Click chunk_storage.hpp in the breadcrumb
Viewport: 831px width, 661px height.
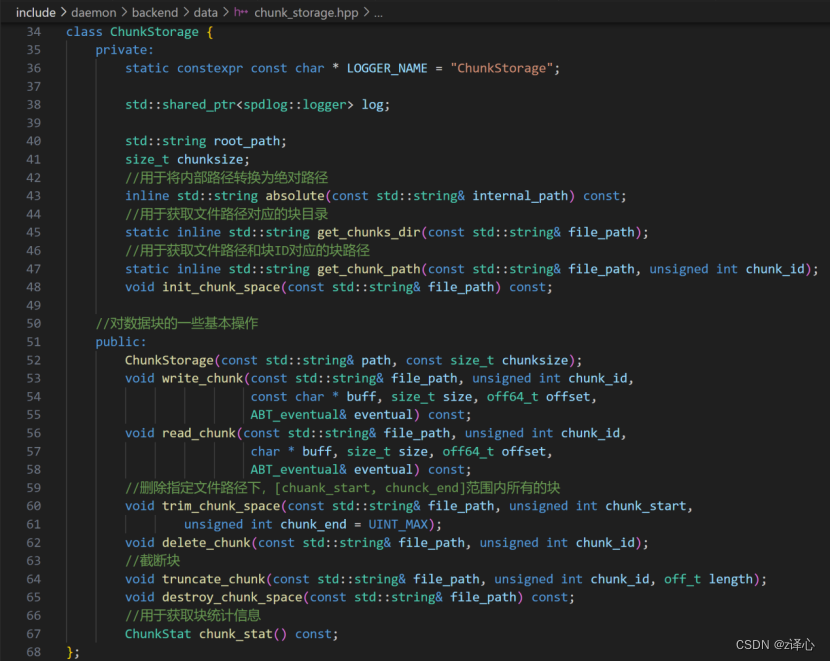pos(305,13)
